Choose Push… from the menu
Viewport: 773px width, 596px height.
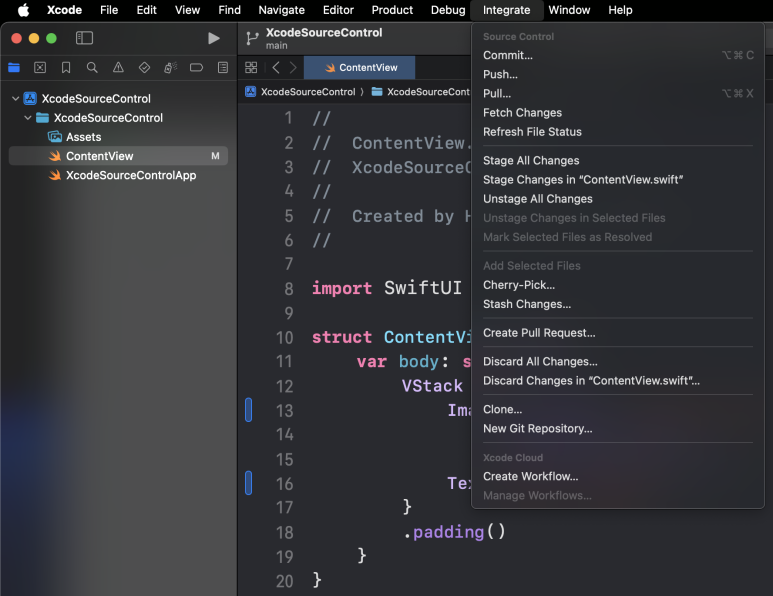tap(618, 74)
